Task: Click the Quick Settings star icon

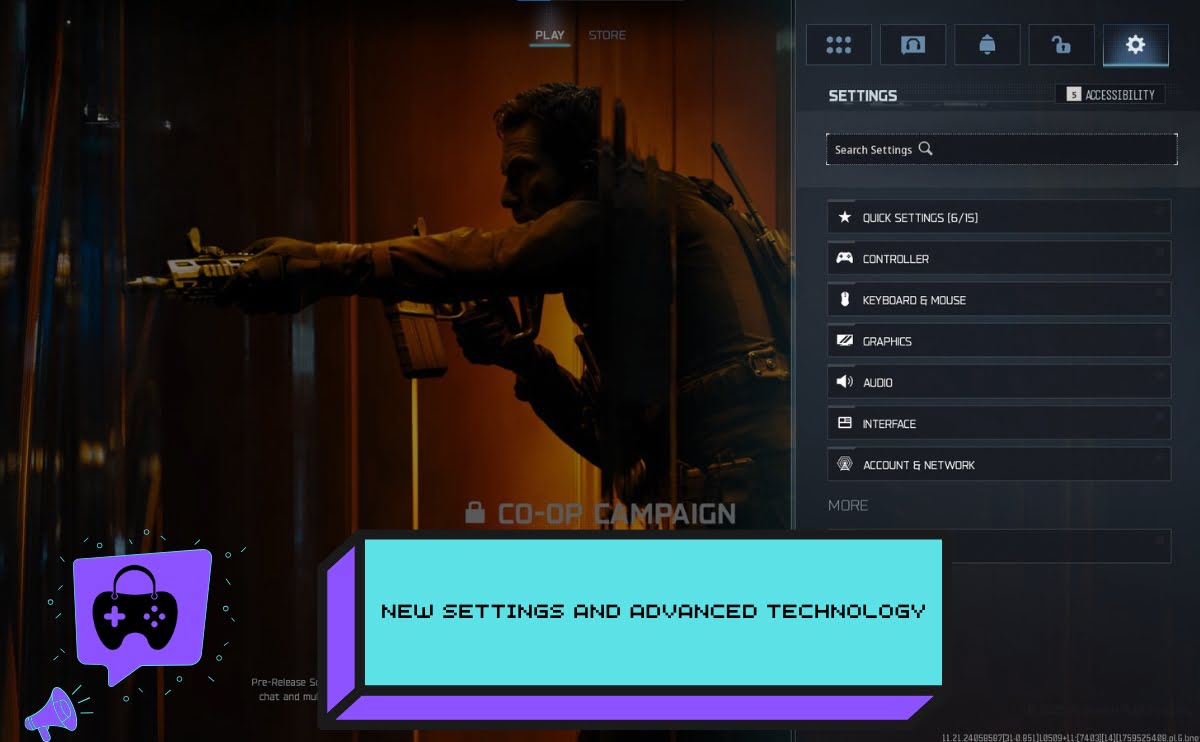Action: pyautogui.click(x=845, y=216)
